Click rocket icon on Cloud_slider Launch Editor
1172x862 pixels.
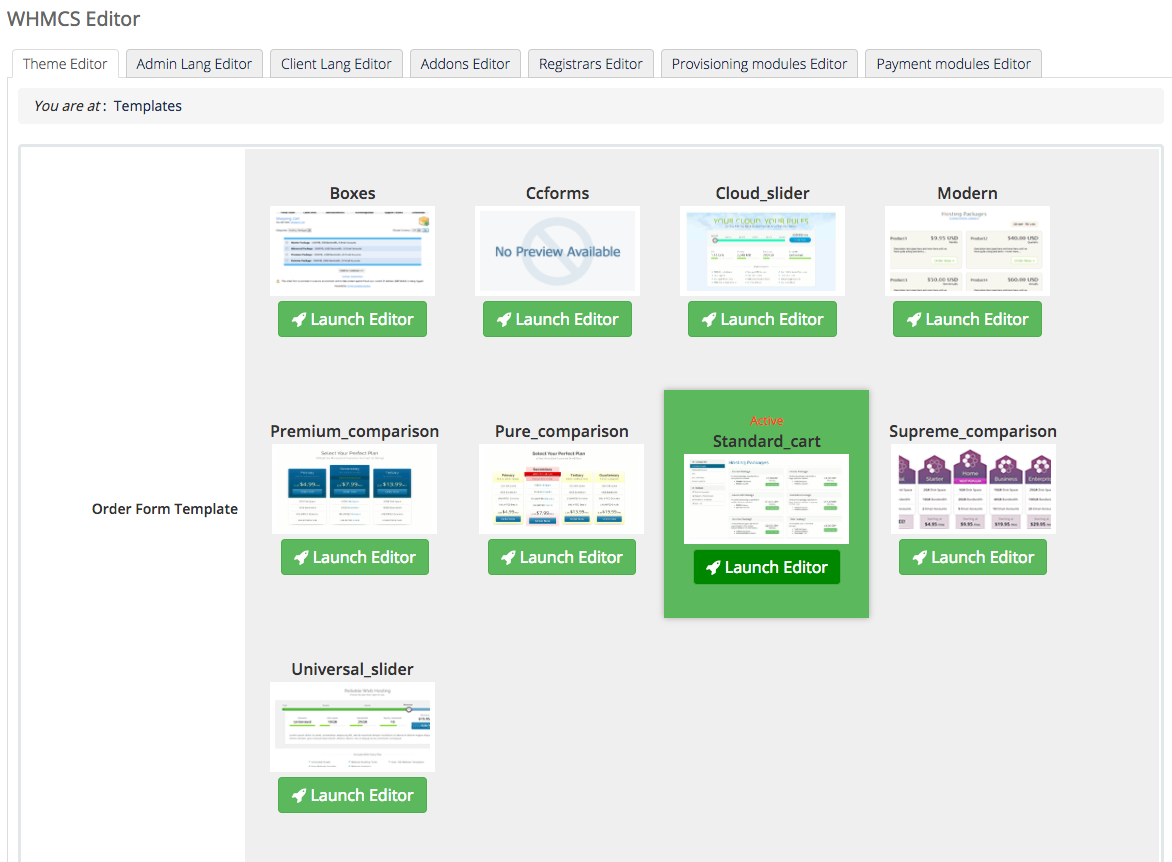tap(709, 320)
